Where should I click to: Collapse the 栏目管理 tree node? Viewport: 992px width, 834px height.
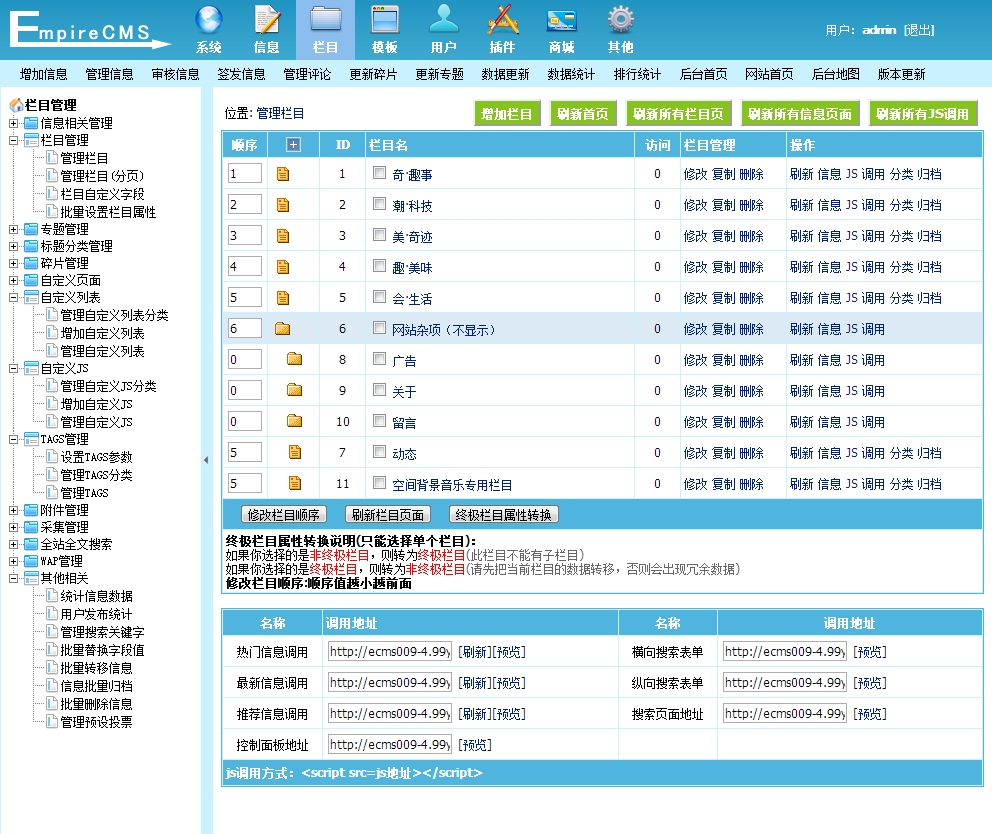coord(13,140)
